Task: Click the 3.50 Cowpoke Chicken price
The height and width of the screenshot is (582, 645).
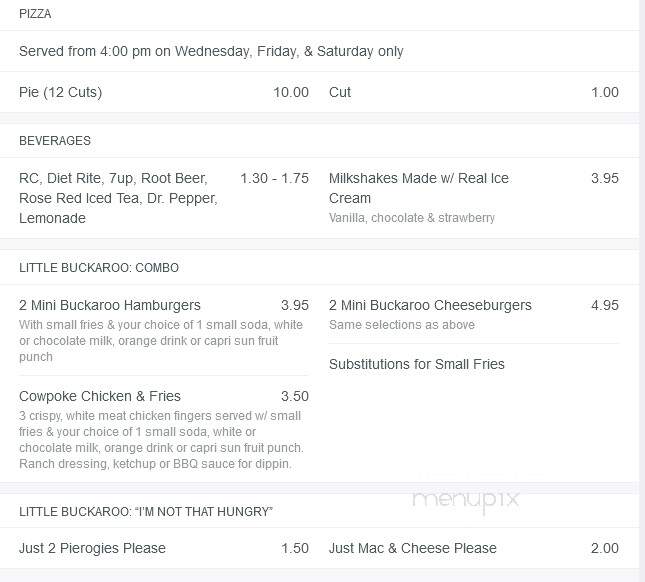Action: 295,396
